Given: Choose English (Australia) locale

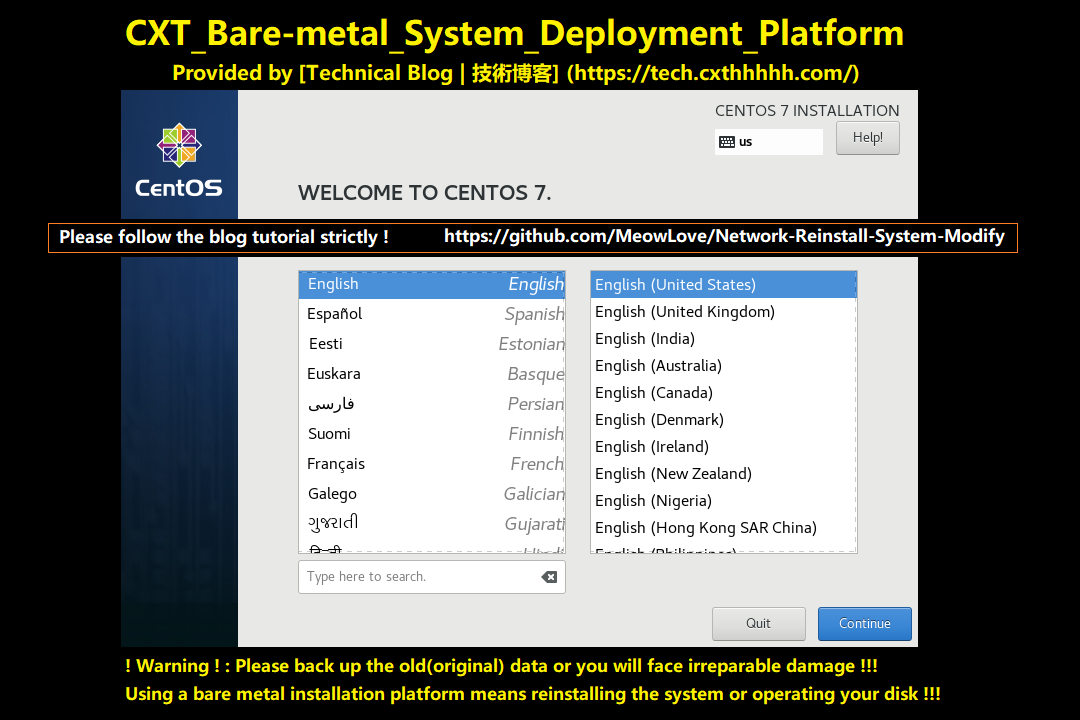Looking at the screenshot, I should click(723, 366).
